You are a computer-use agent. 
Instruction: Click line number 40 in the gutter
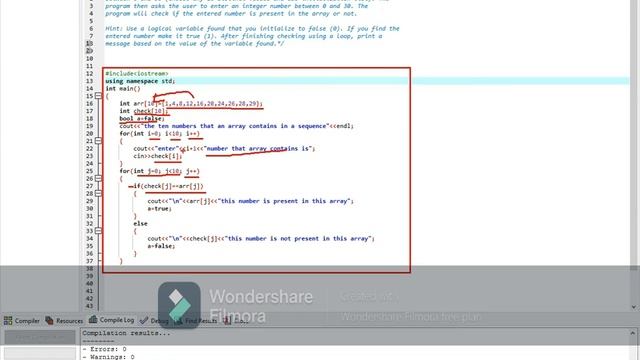89,283
